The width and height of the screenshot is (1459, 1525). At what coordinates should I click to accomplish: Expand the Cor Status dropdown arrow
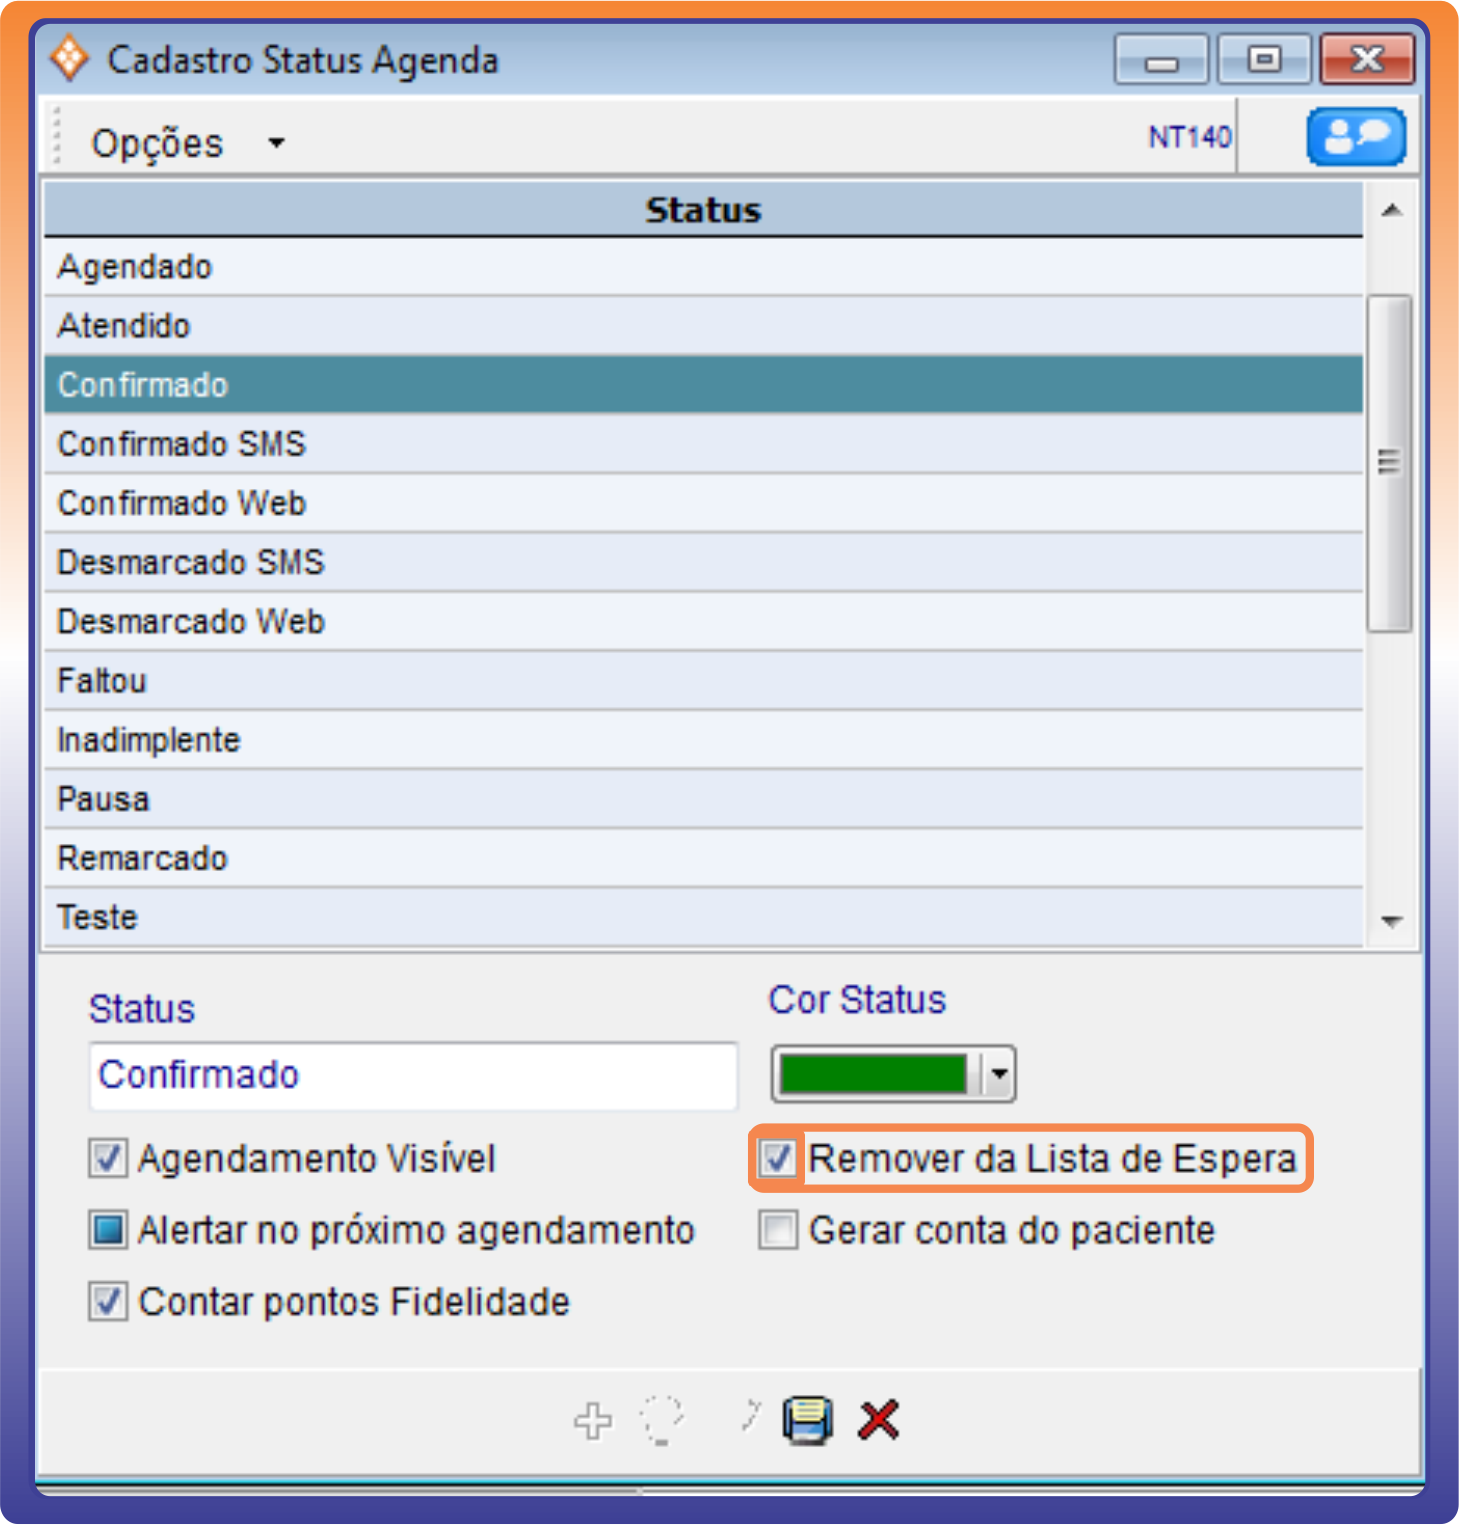click(x=998, y=1075)
